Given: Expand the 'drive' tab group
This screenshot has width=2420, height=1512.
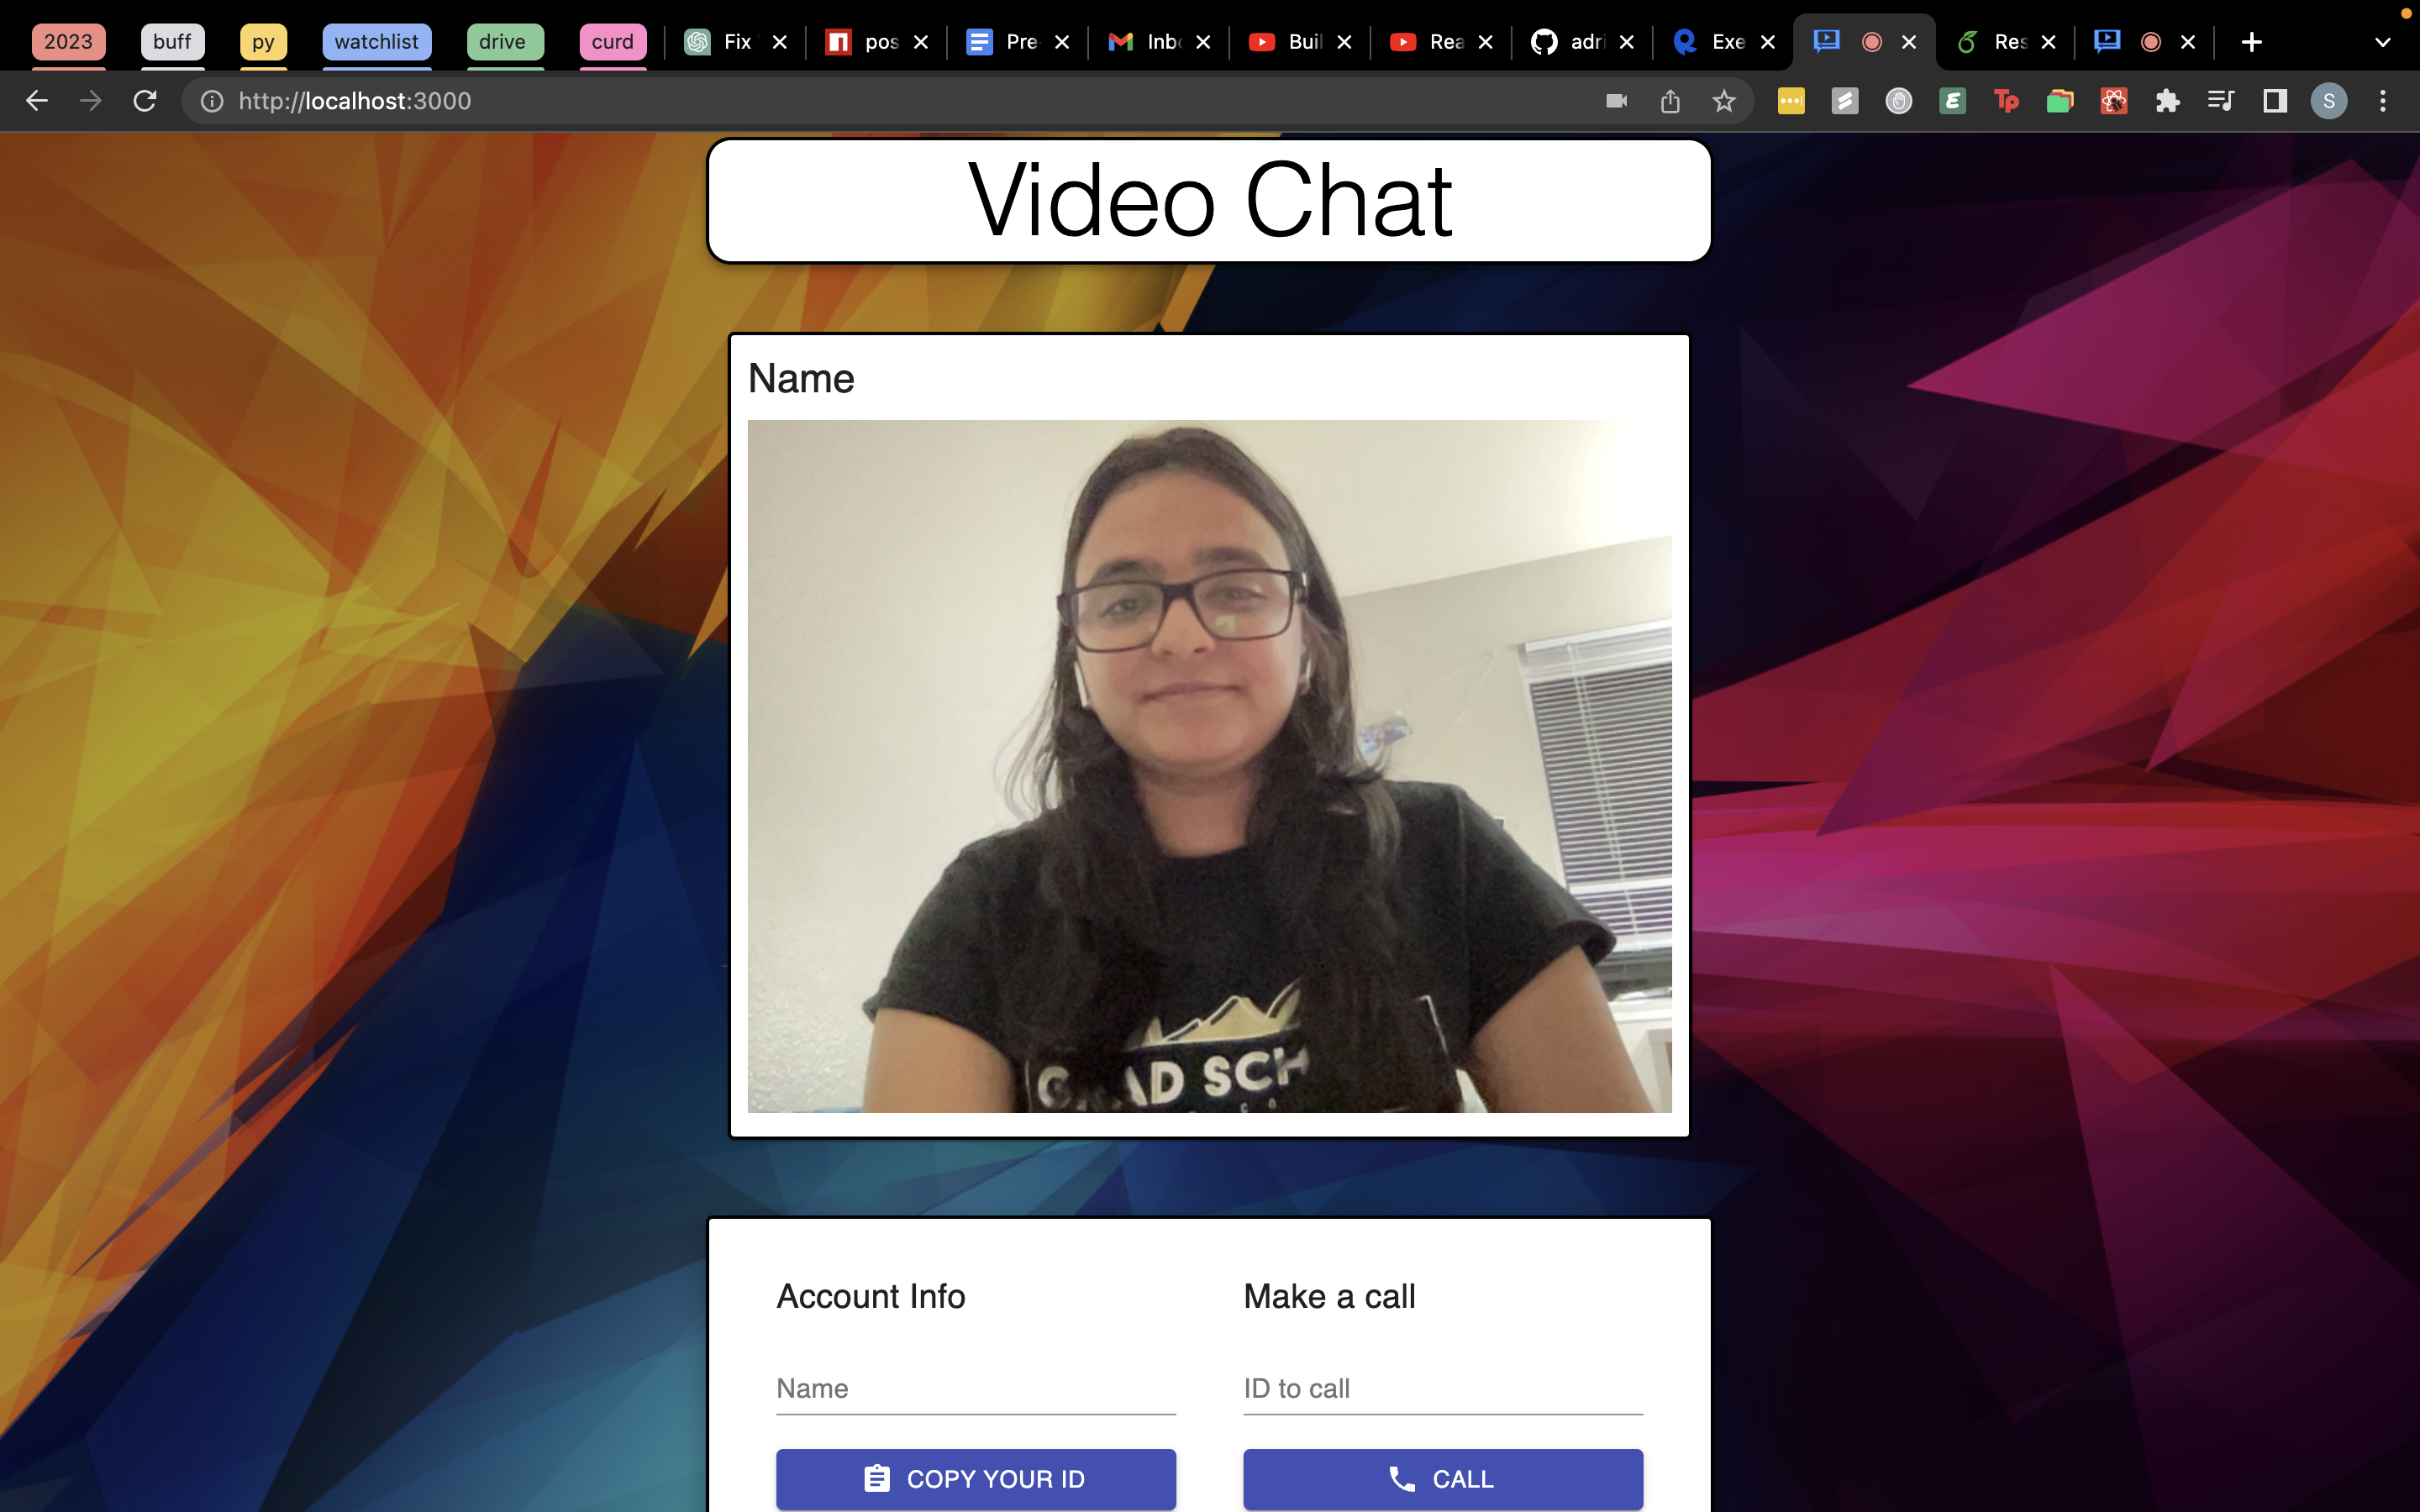Looking at the screenshot, I should 503,42.
